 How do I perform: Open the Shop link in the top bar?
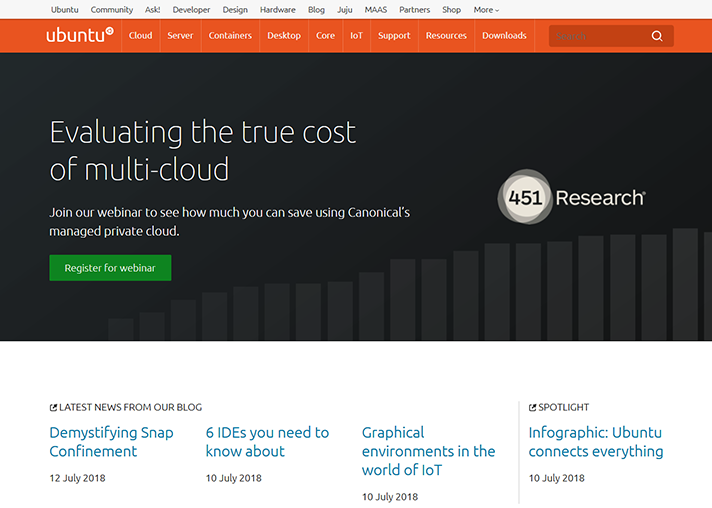451,10
